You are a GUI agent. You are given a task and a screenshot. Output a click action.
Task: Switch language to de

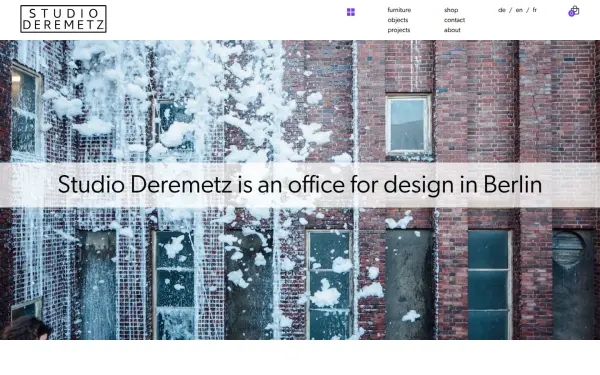point(502,10)
